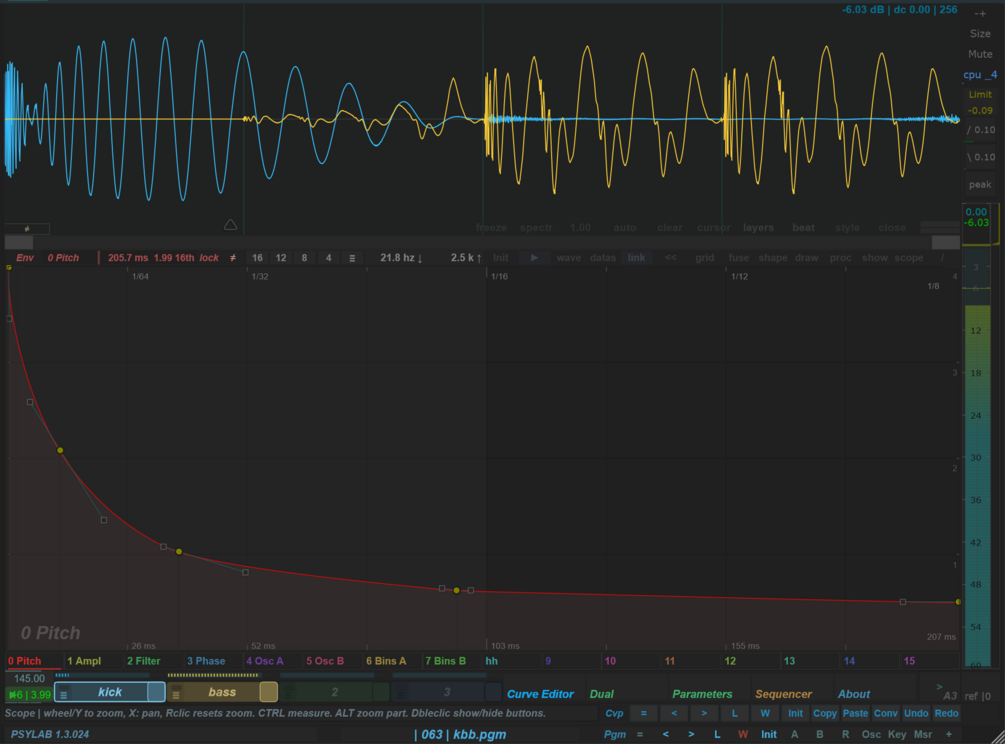1005x744 pixels.
Task: Toggle the kick layer enable square
Action: click(x=156, y=692)
